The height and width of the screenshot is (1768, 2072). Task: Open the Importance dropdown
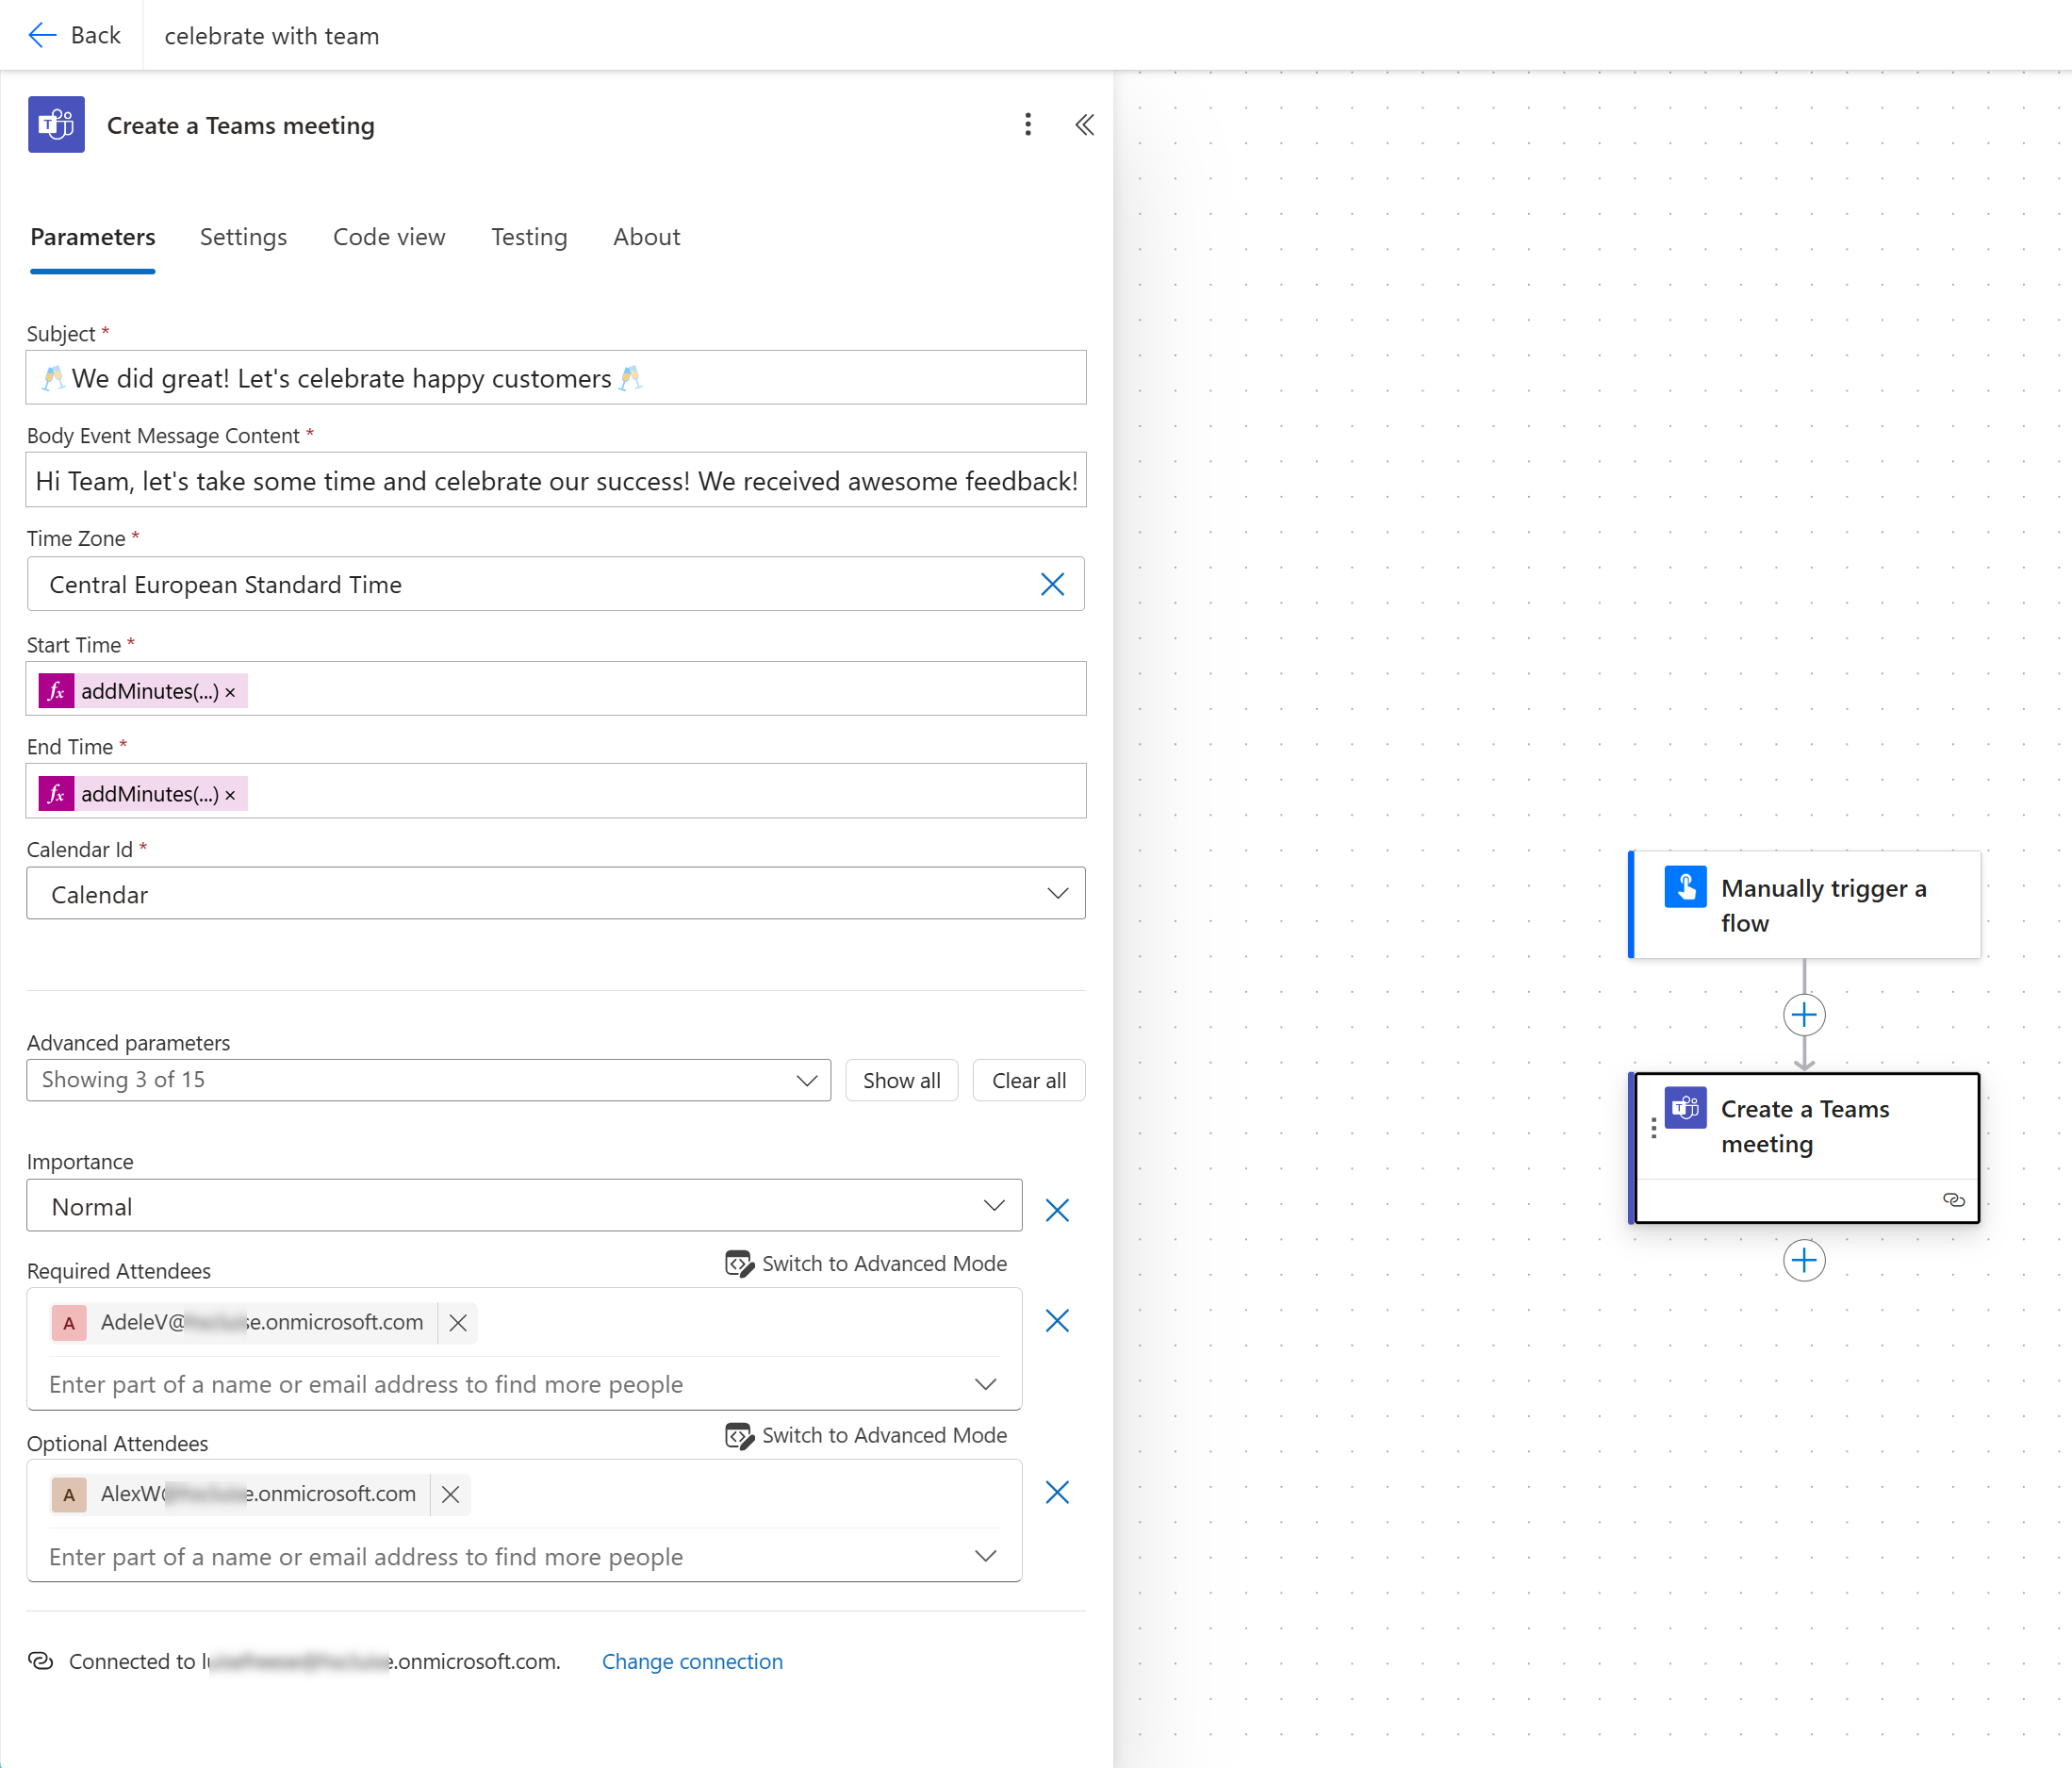point(524,1206)
